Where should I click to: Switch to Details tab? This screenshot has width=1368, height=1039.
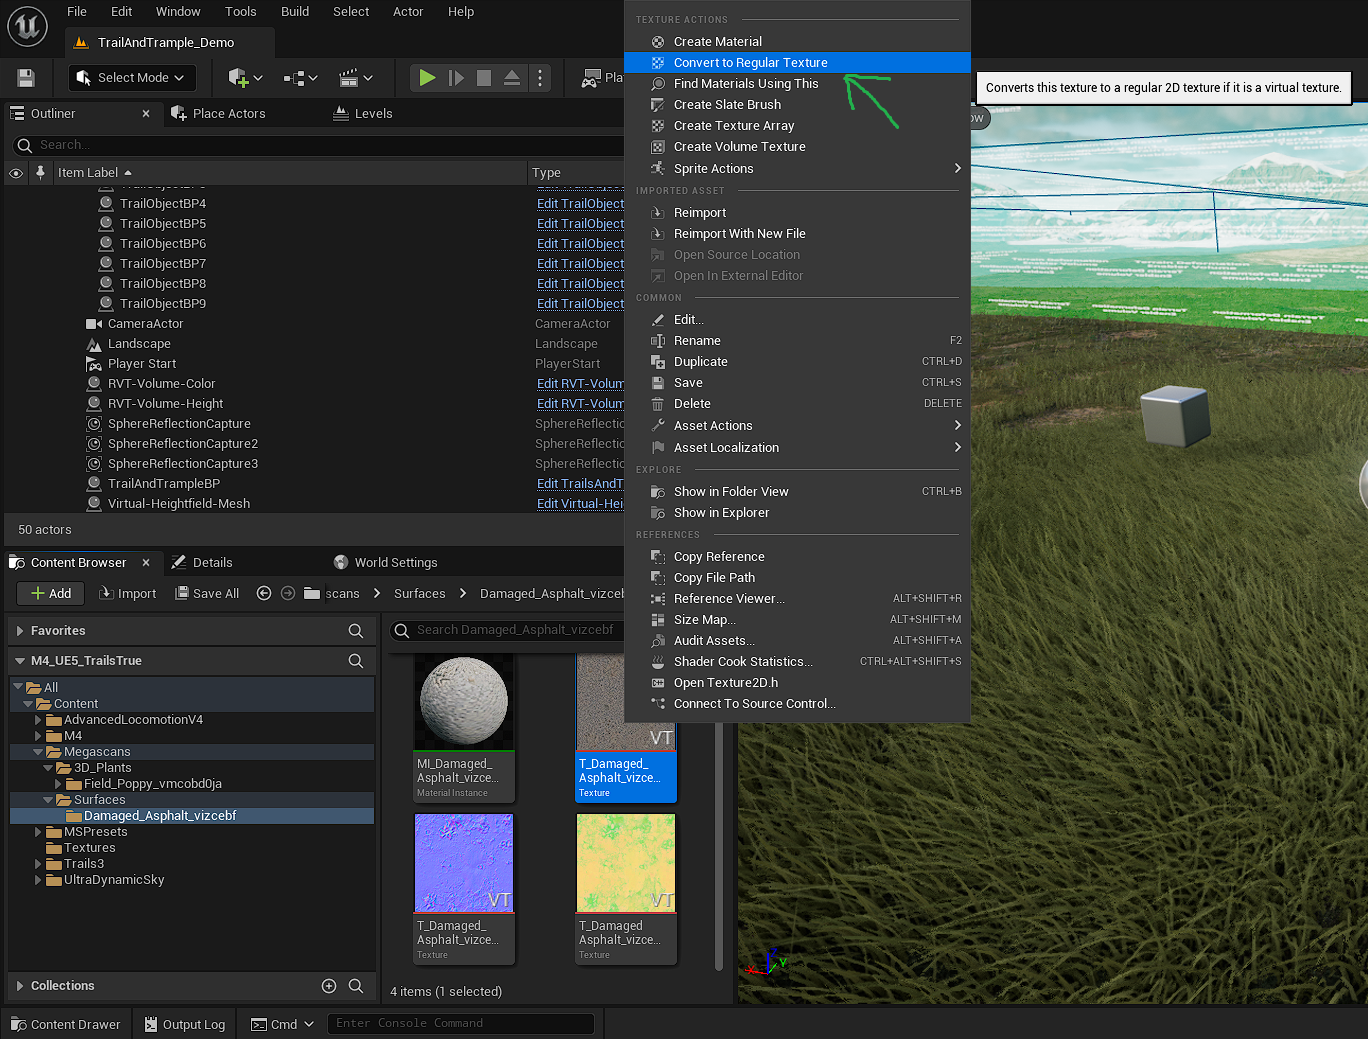(202, 562)
